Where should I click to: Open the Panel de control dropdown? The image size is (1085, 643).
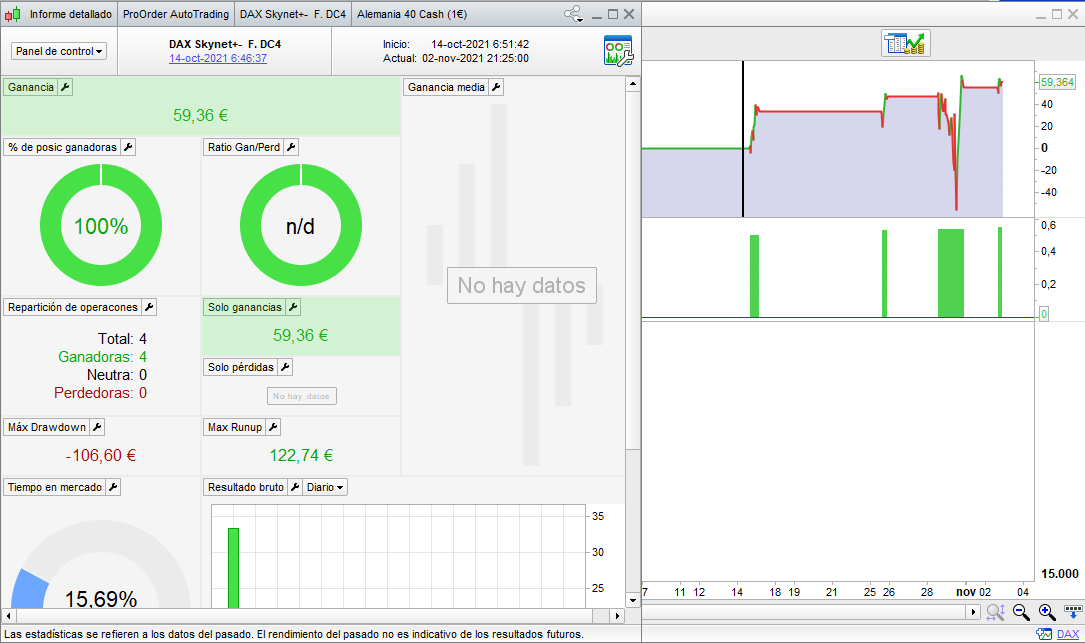(59, 51)
